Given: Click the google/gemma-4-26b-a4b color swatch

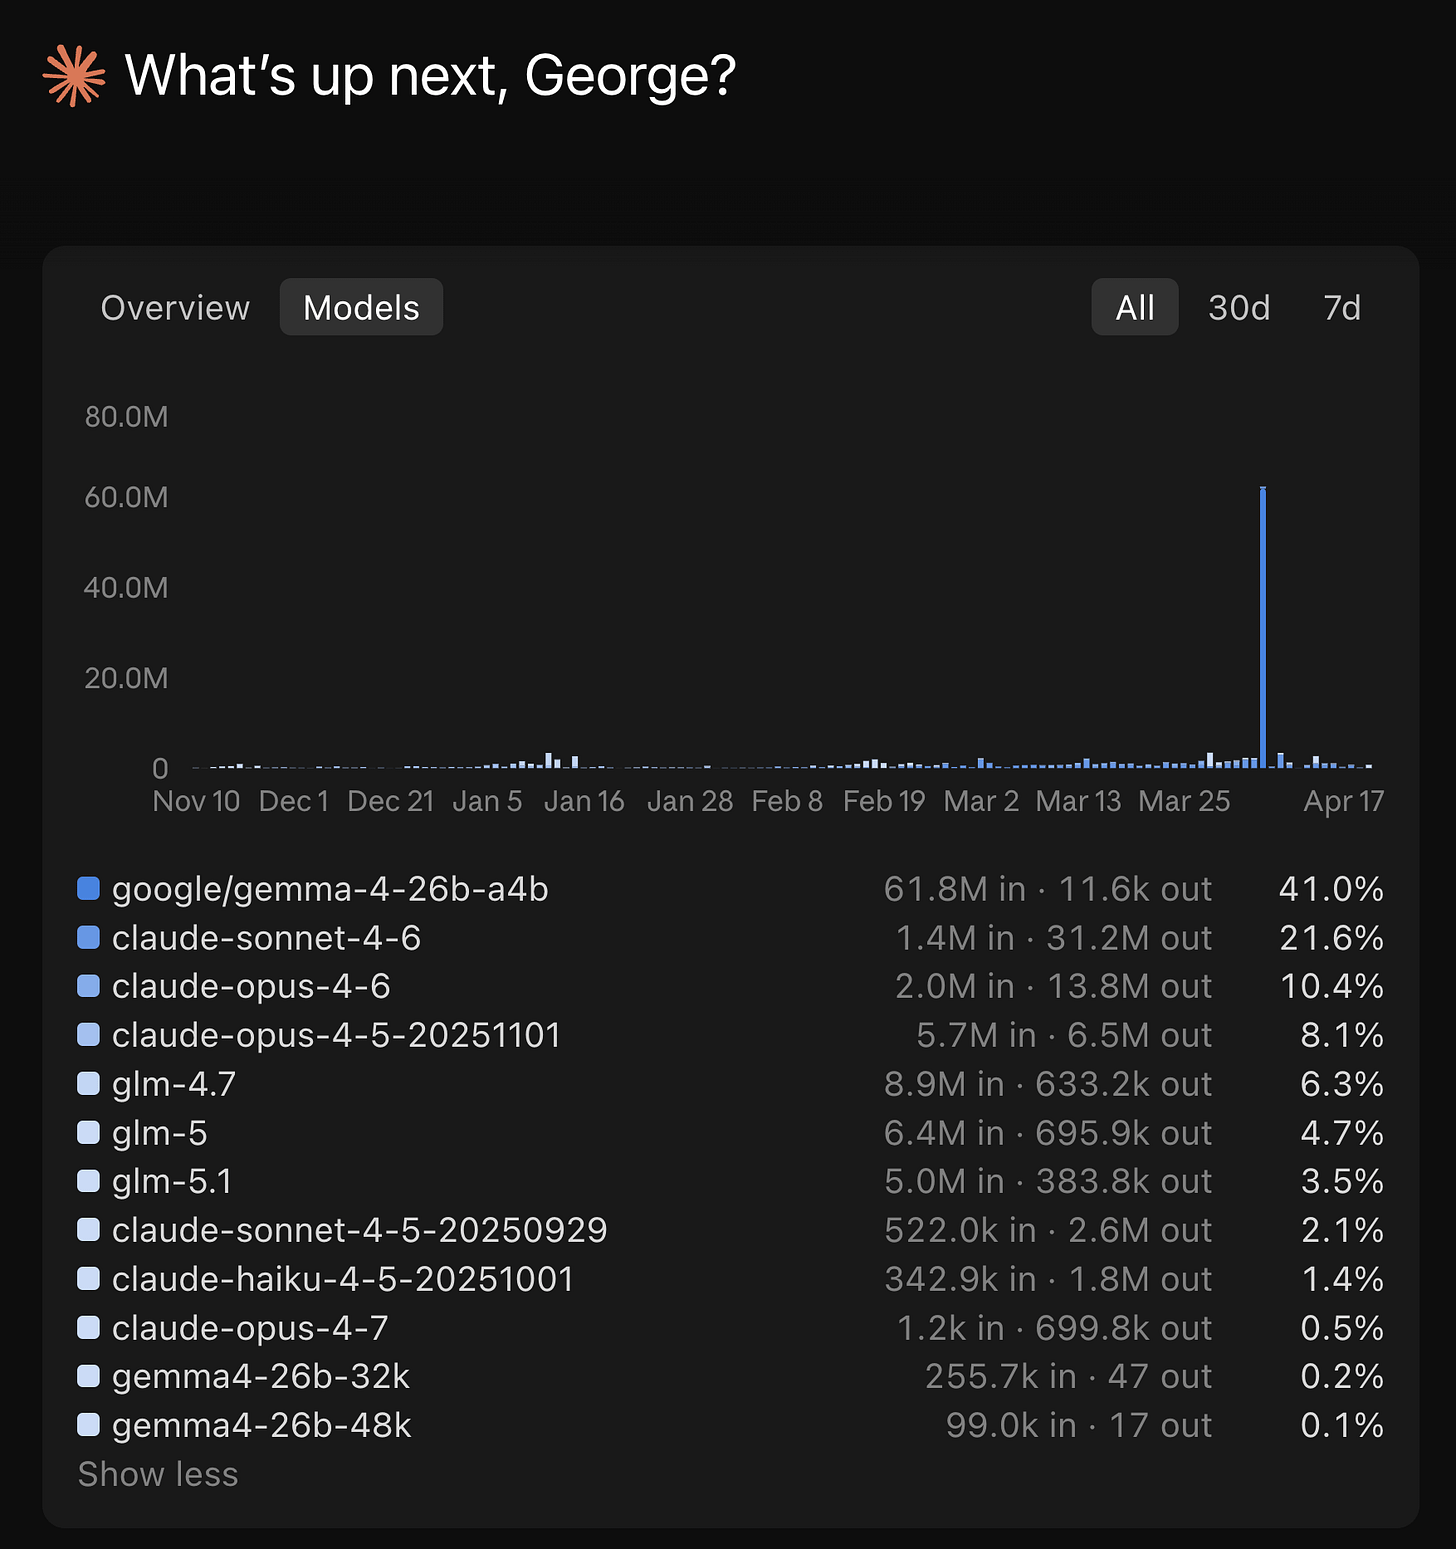Looking at the screenshot, I should tap(89, 888).
